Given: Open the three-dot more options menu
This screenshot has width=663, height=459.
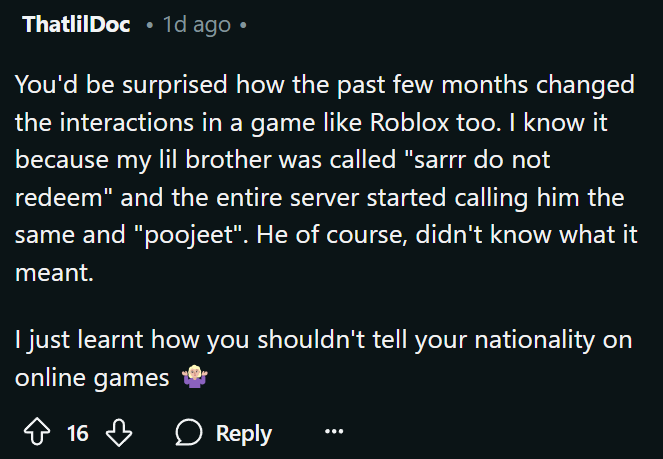Looking at the screenshot, I should (334, 432).
